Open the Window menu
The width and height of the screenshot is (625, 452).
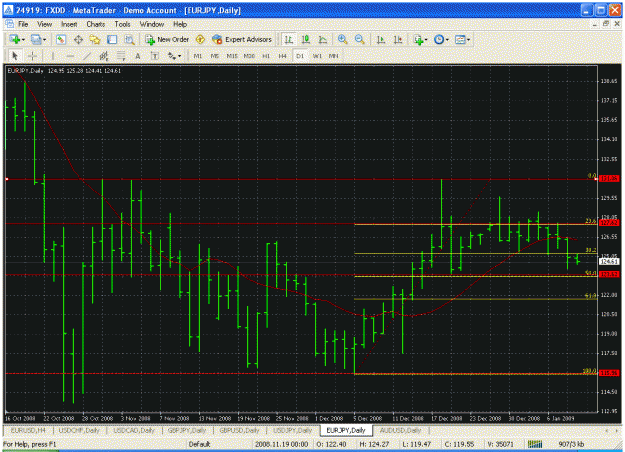(151, 24)
